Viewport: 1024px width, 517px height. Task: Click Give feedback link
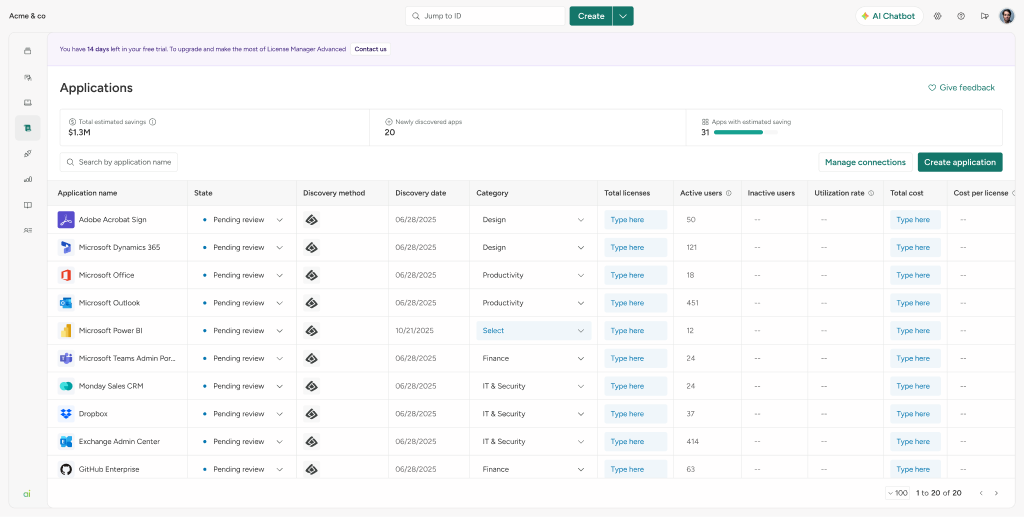[961, 87]
